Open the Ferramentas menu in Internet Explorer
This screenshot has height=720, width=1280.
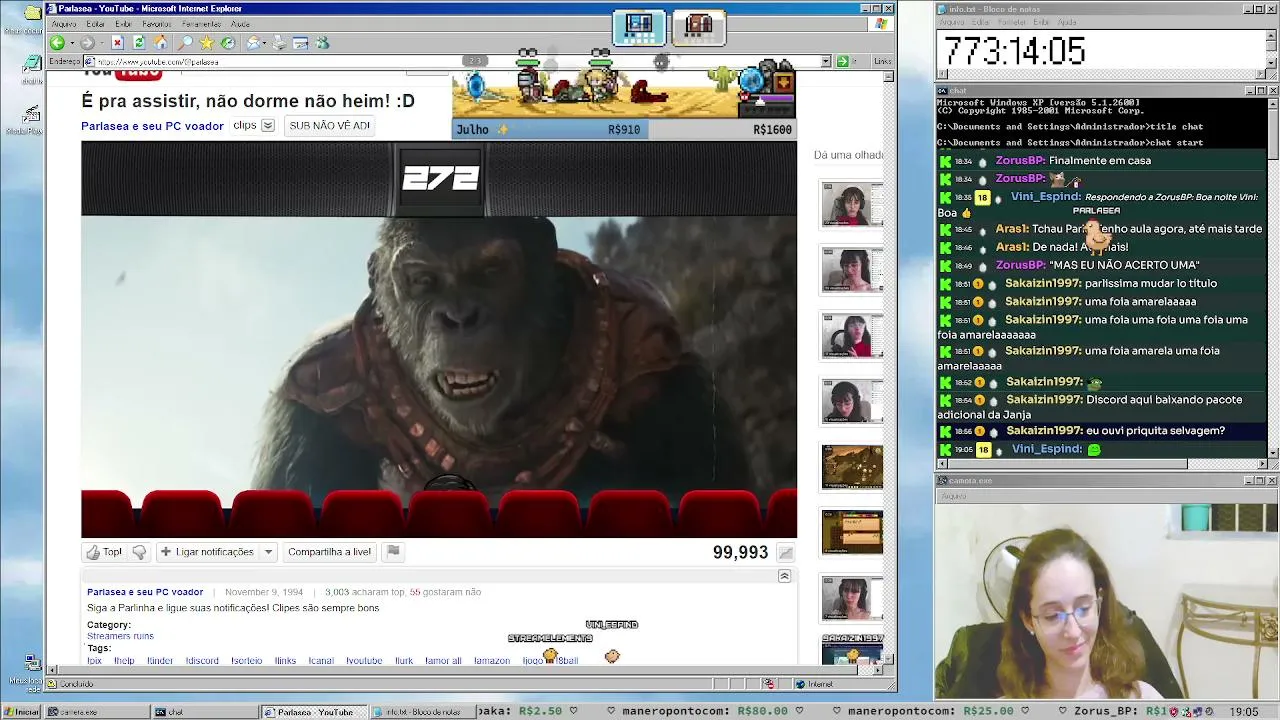(202, 24)
